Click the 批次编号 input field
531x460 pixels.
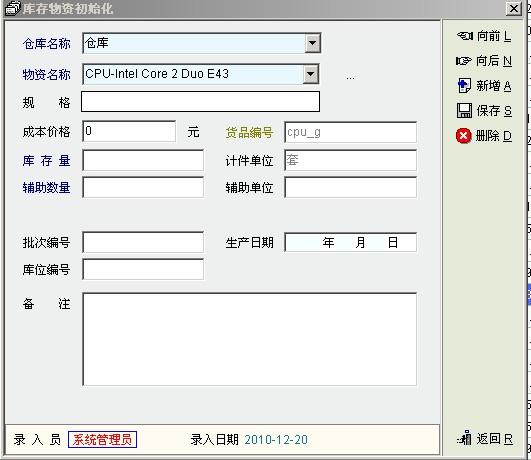[x=143, y=242]
